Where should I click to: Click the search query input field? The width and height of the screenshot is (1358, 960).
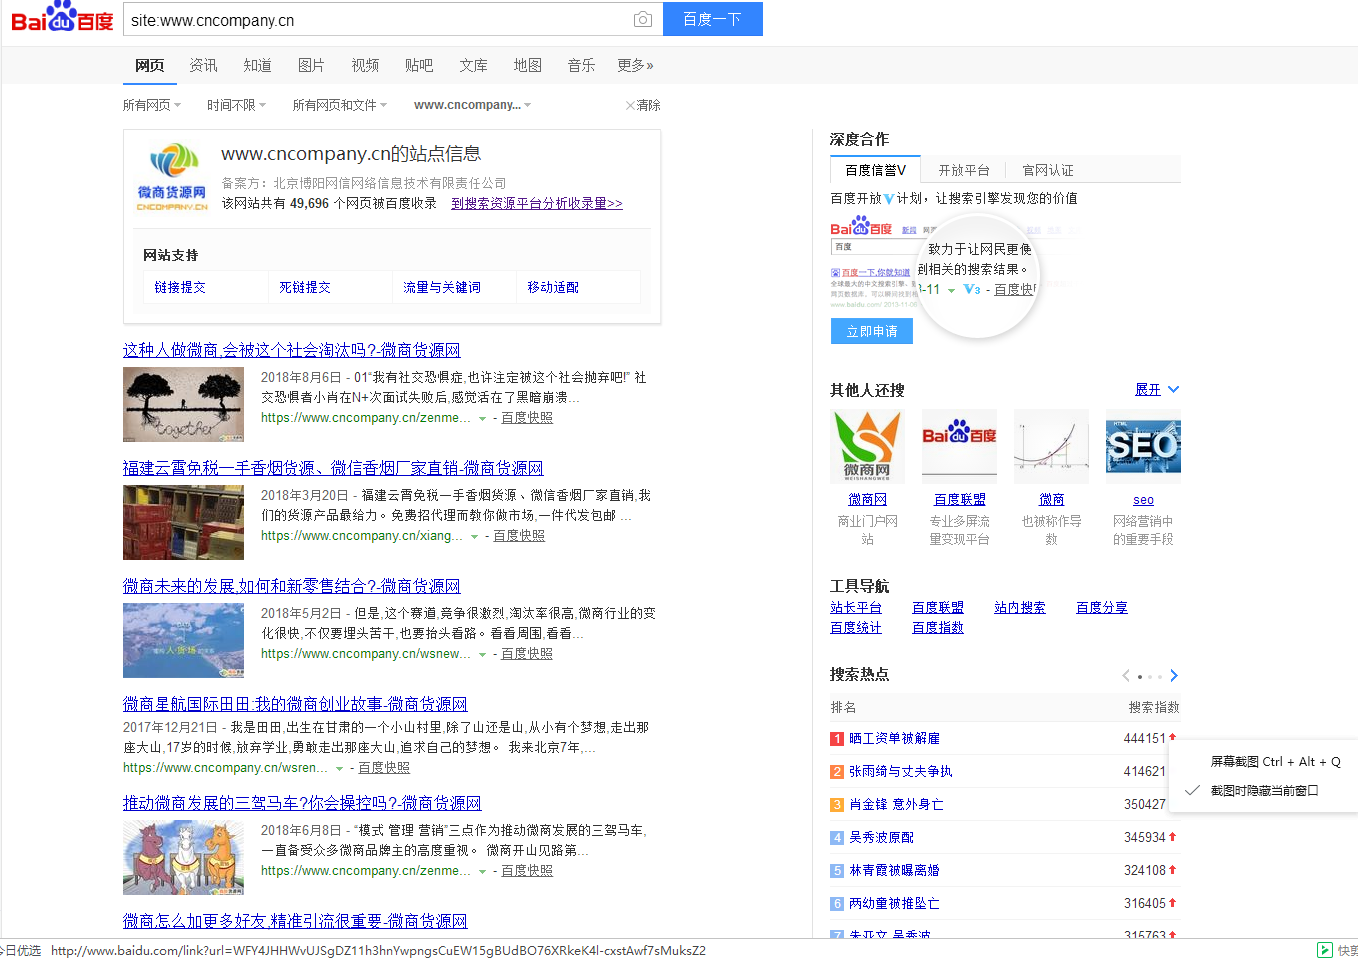375,20
